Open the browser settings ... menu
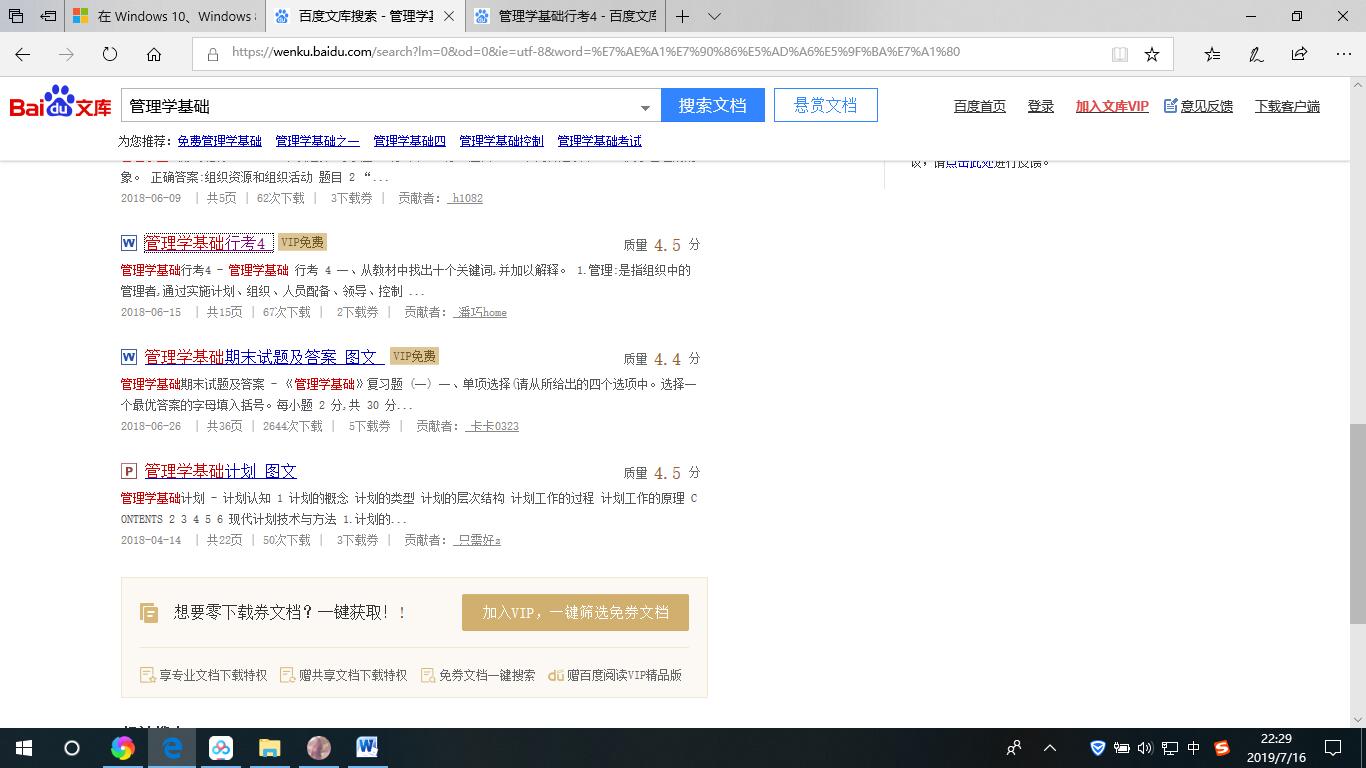 point(1344,54)
